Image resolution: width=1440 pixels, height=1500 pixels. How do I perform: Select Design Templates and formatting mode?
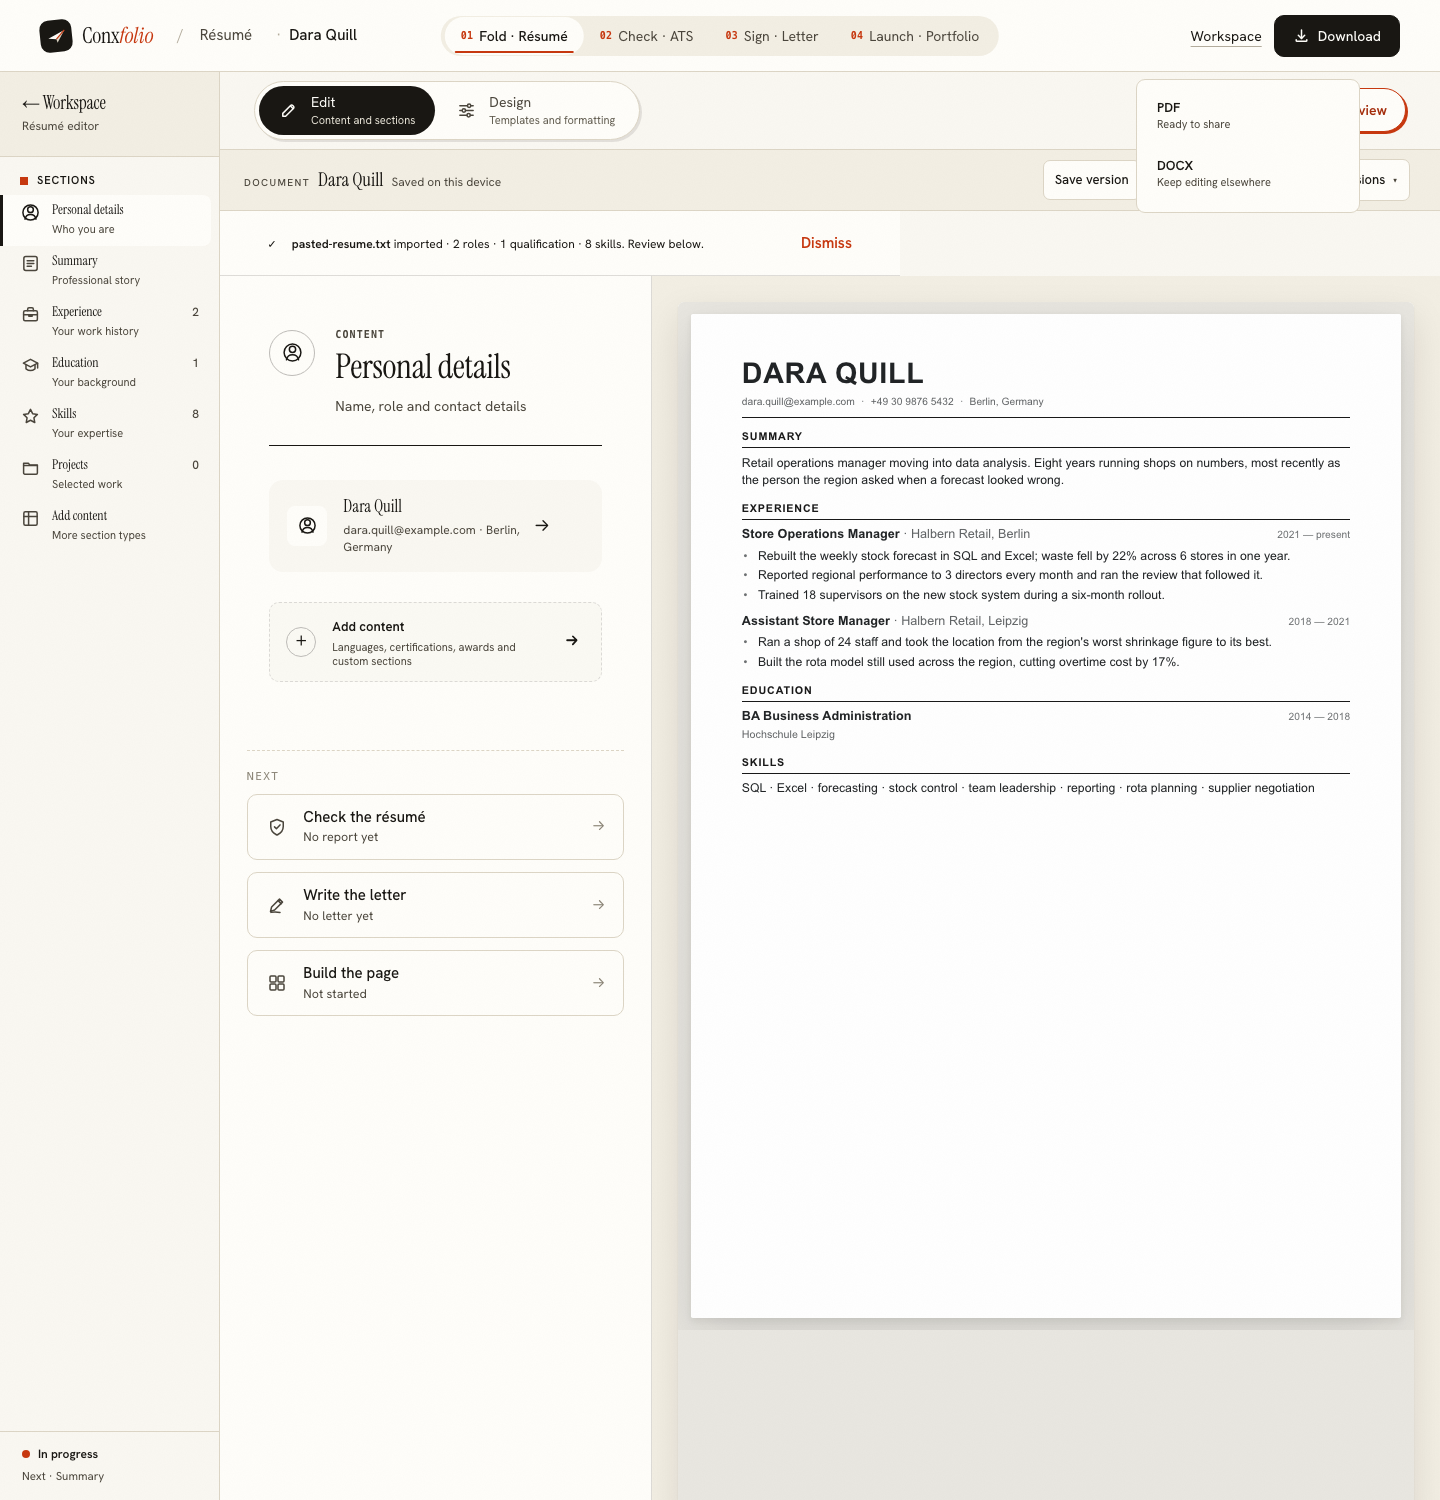point(537,110)
